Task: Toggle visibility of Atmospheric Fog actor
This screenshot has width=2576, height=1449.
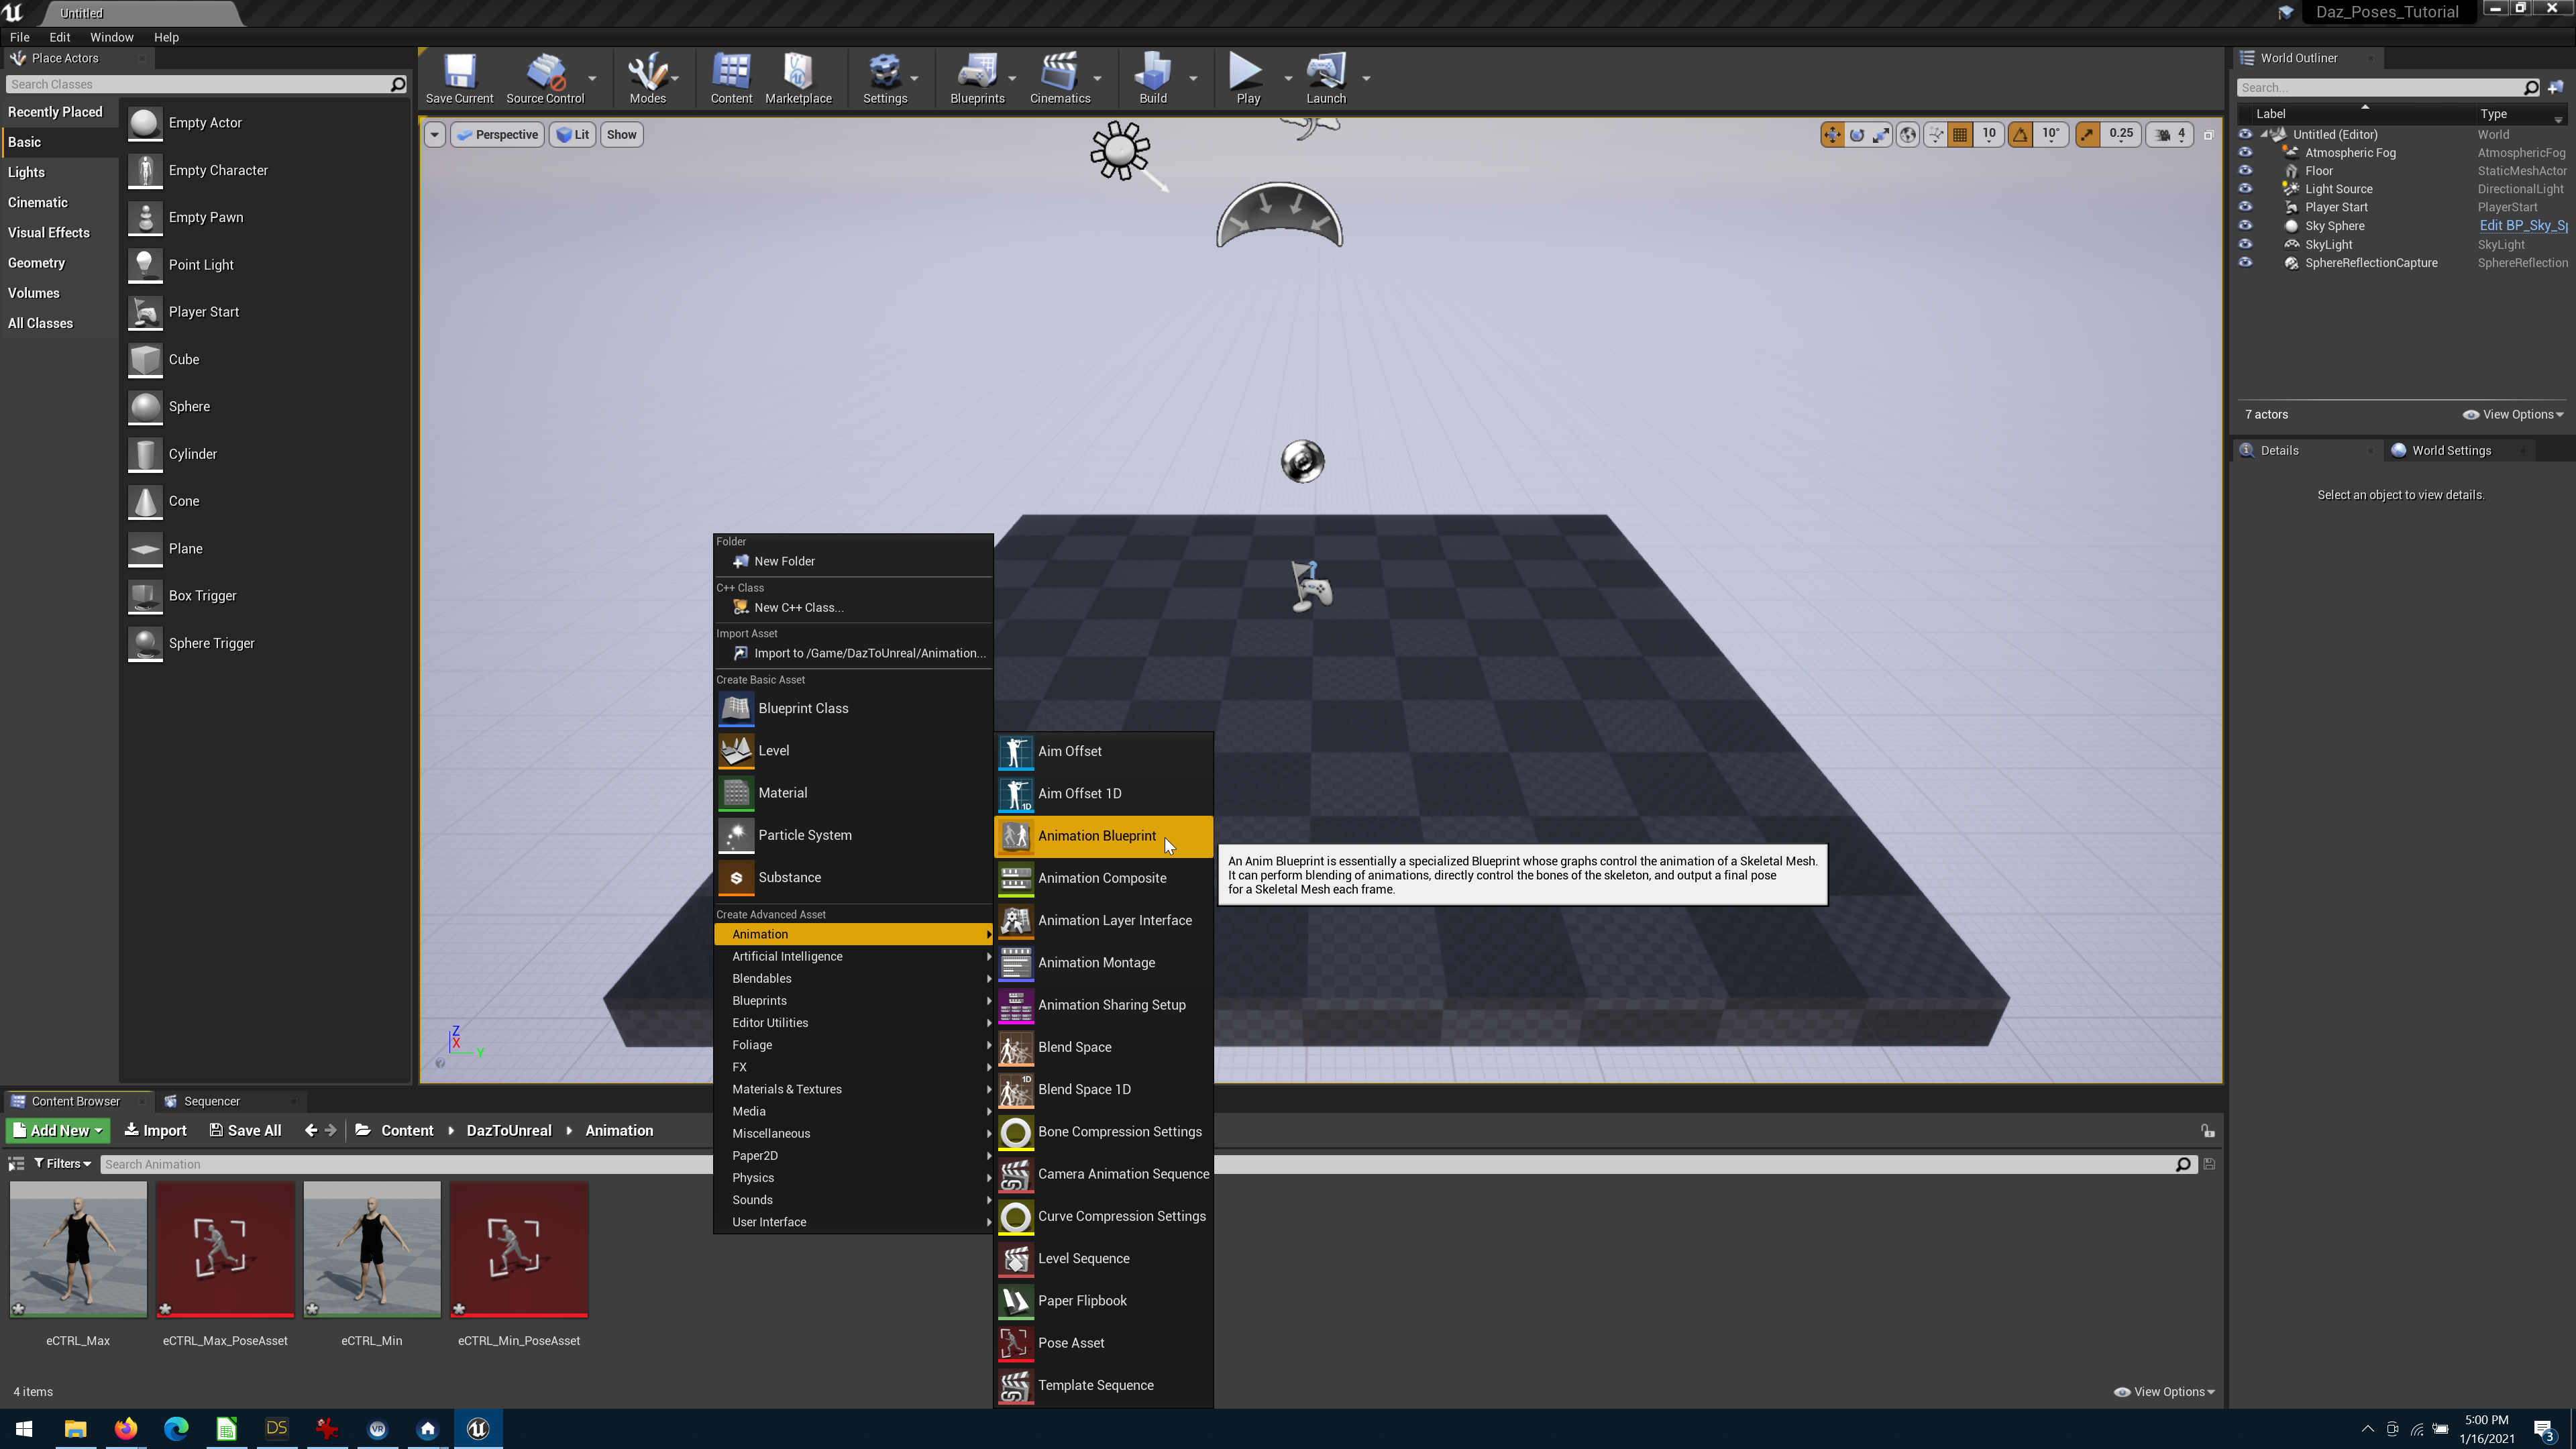Action: pyautogui.click(x=2245, y=152)
